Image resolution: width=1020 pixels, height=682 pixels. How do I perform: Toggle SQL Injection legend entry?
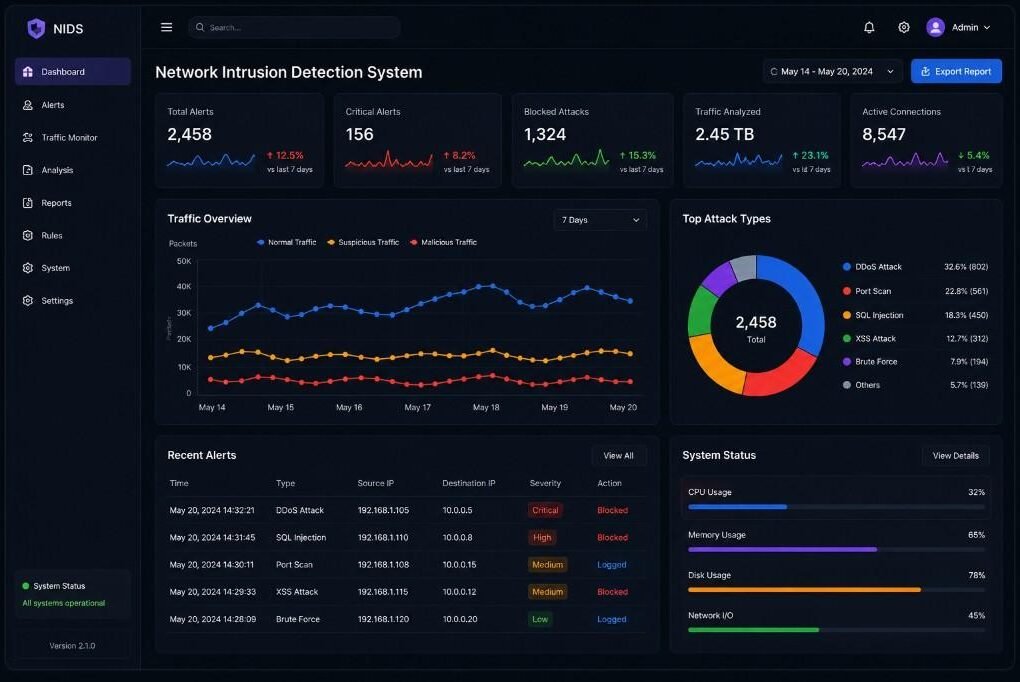coord(873,315)
